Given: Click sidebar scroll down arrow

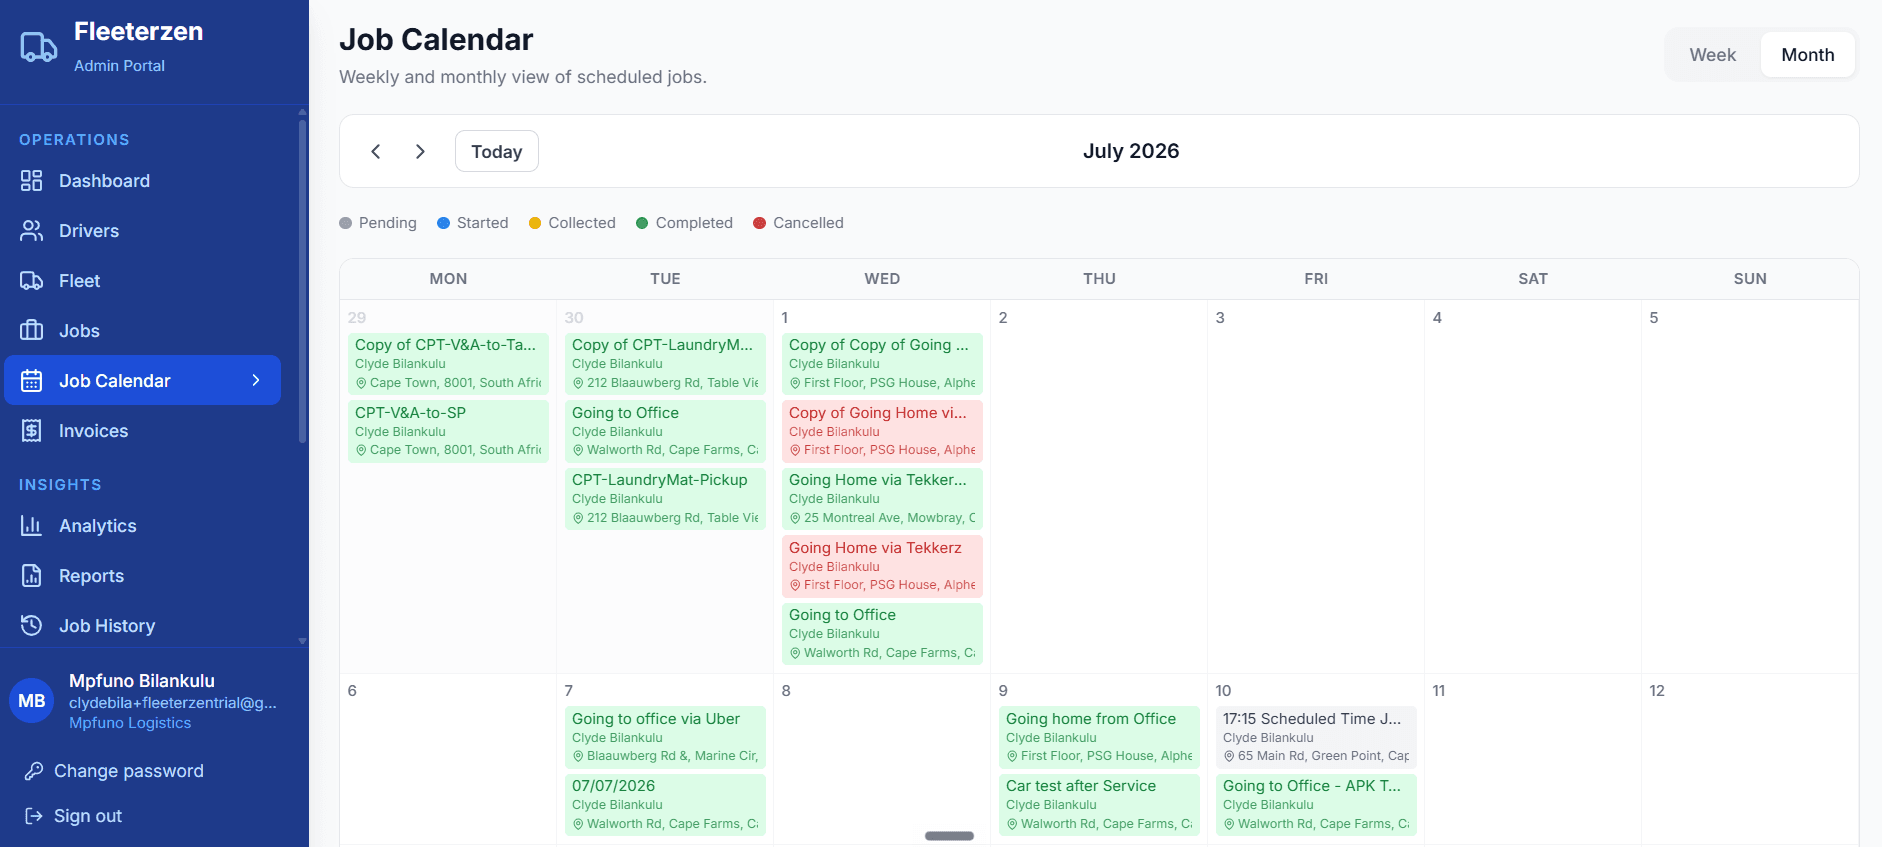Looking at the screenshot, I should 302,641.
